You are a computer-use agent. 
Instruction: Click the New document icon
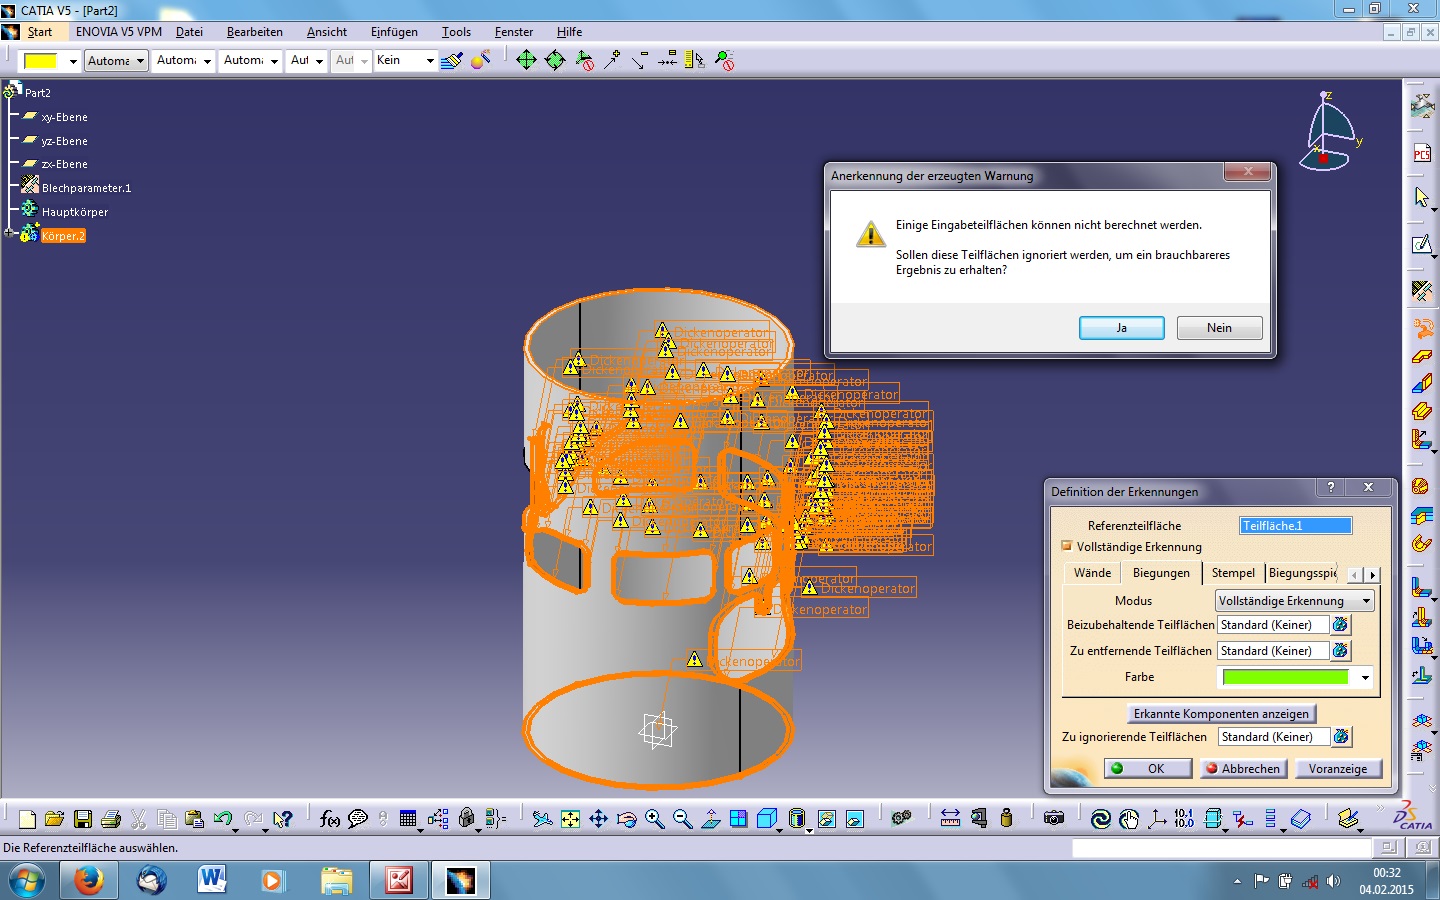(27, 819)
